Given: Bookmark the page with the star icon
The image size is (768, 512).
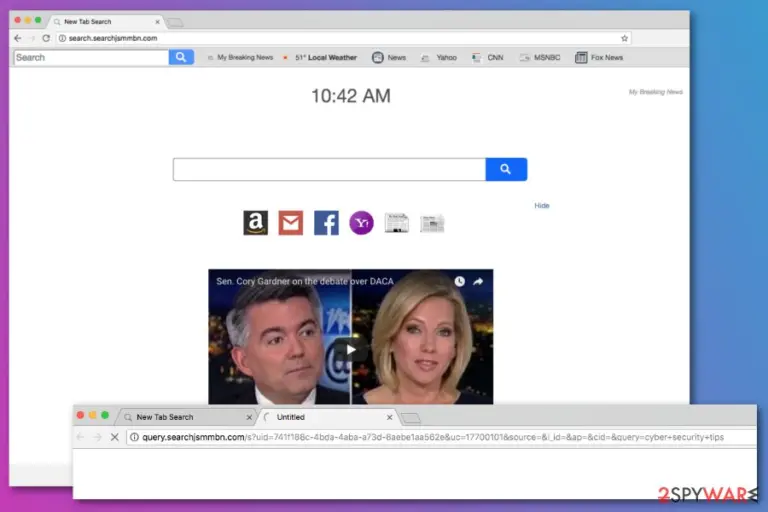Looking at the screenshot, I should pos(624,38).
